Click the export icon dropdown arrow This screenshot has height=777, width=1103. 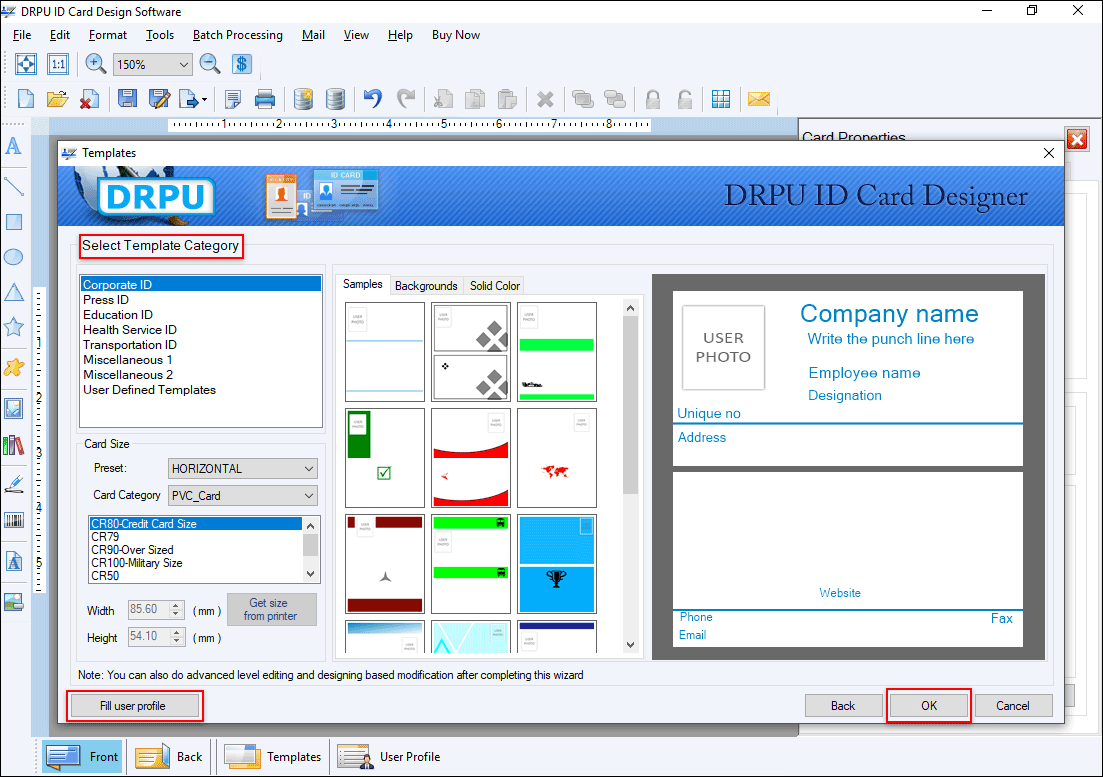[204, 100]
